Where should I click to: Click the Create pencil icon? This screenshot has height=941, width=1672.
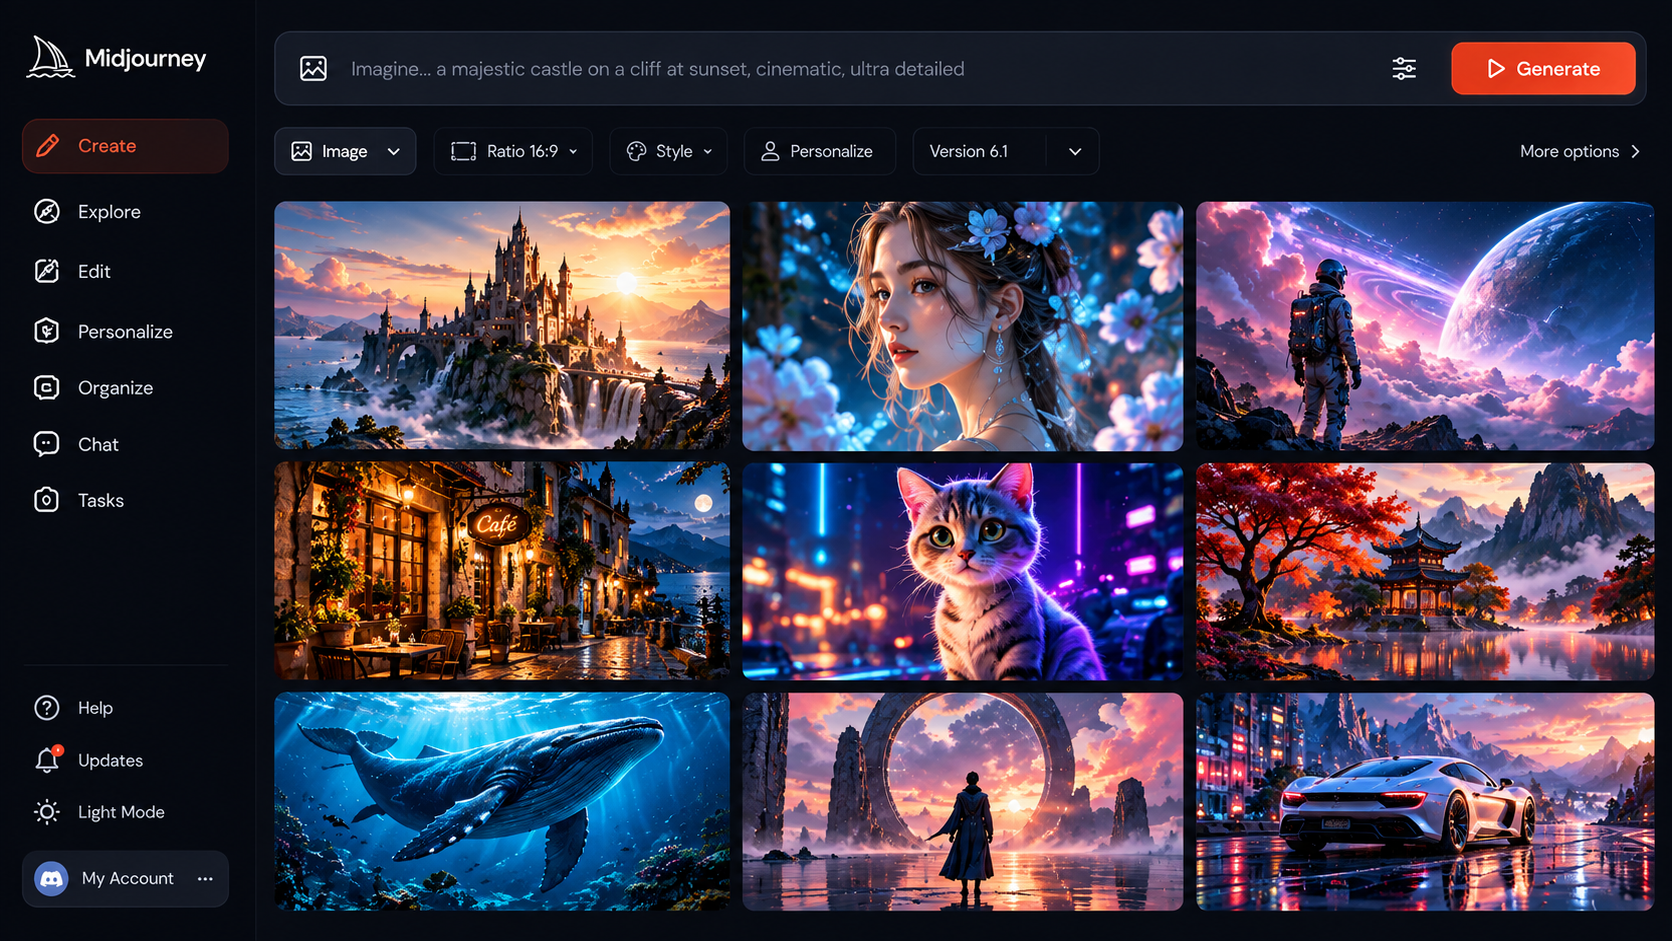click(47, 146)
